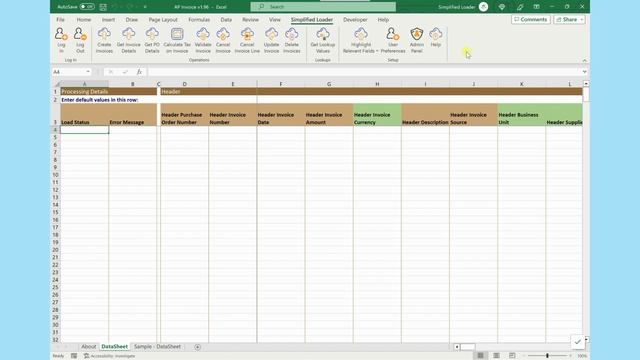Image resolution: width=640 pixels, height=360 pixels.
Task: Switch to Normal view in status bar
Action: [480, 356]
